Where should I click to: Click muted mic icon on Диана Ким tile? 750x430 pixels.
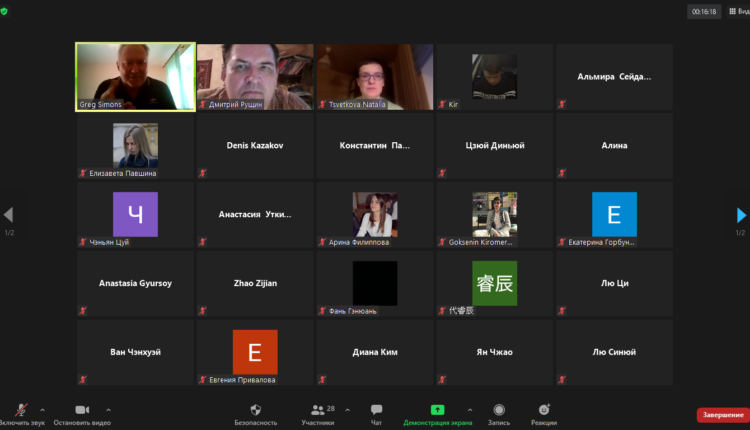tap(323, 380)
